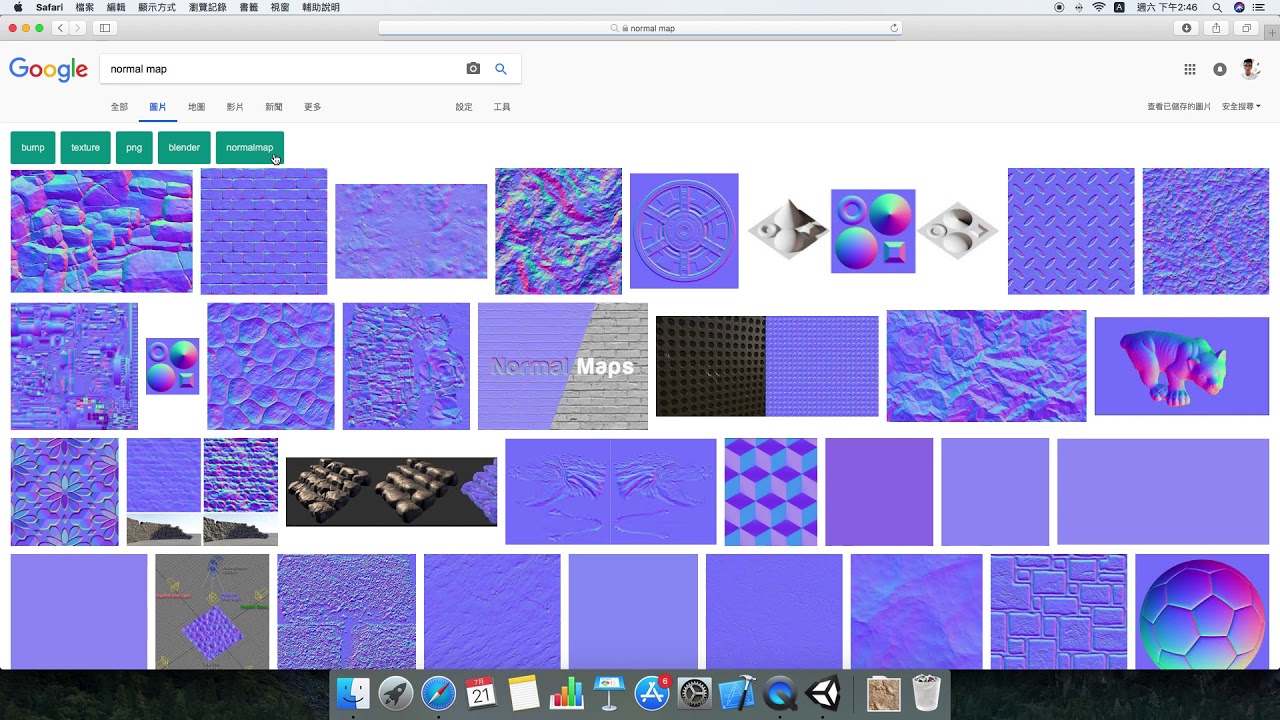Open the 'Normal Maps' brick wall thumbnail

point(563,366)
